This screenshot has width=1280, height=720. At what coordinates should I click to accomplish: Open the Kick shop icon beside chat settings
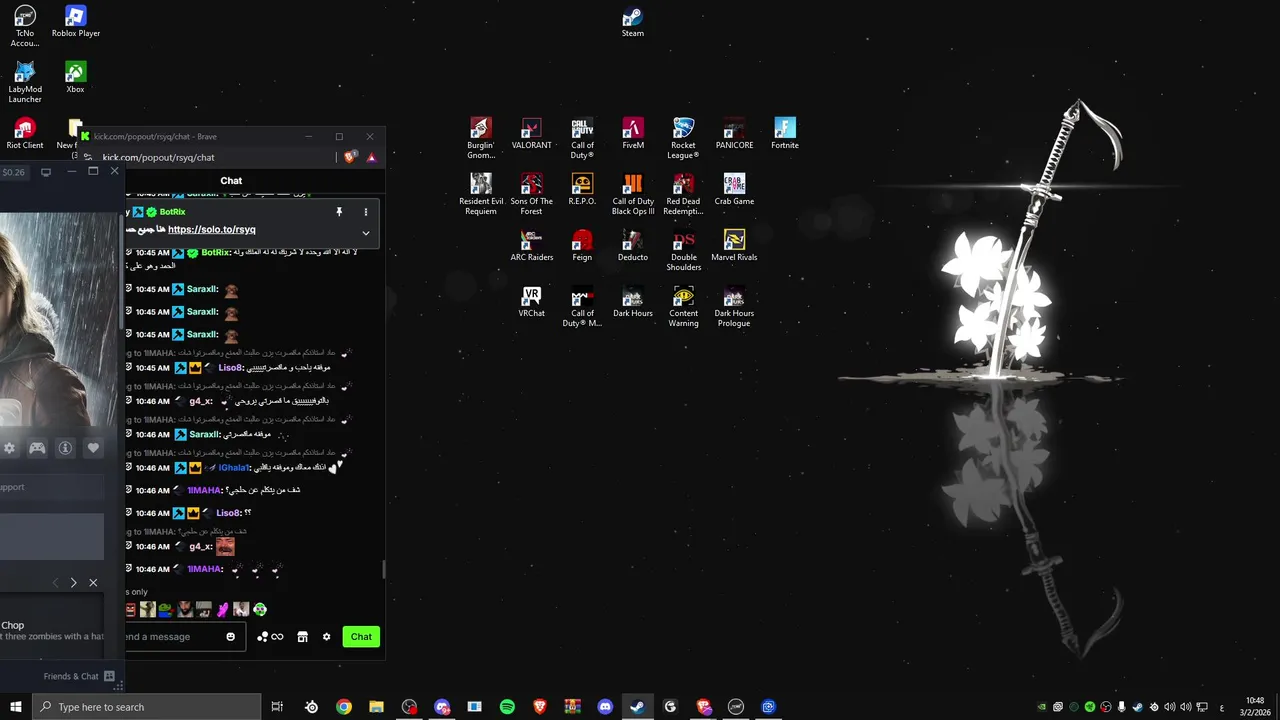click(x=302, y=636)
